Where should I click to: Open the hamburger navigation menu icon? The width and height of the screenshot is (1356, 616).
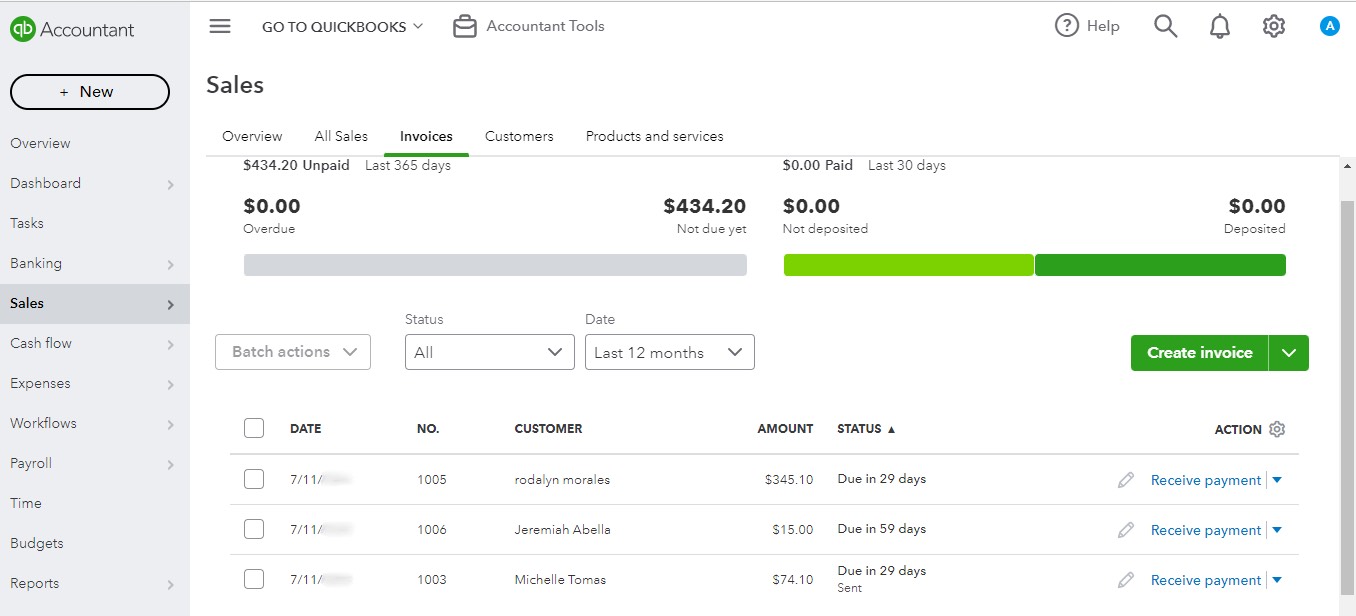(220, 27)
